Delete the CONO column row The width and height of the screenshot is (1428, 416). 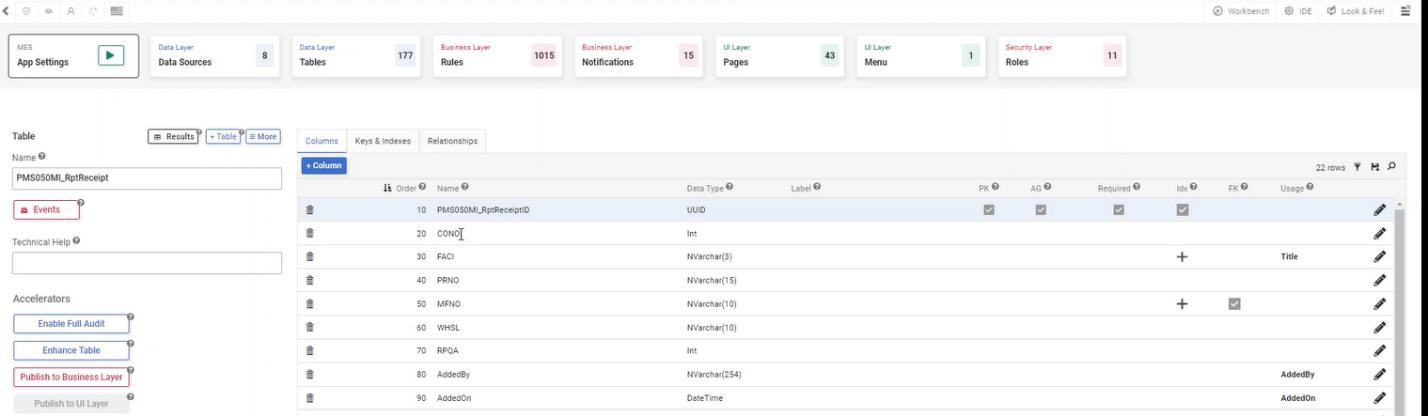tap(310, 233)
